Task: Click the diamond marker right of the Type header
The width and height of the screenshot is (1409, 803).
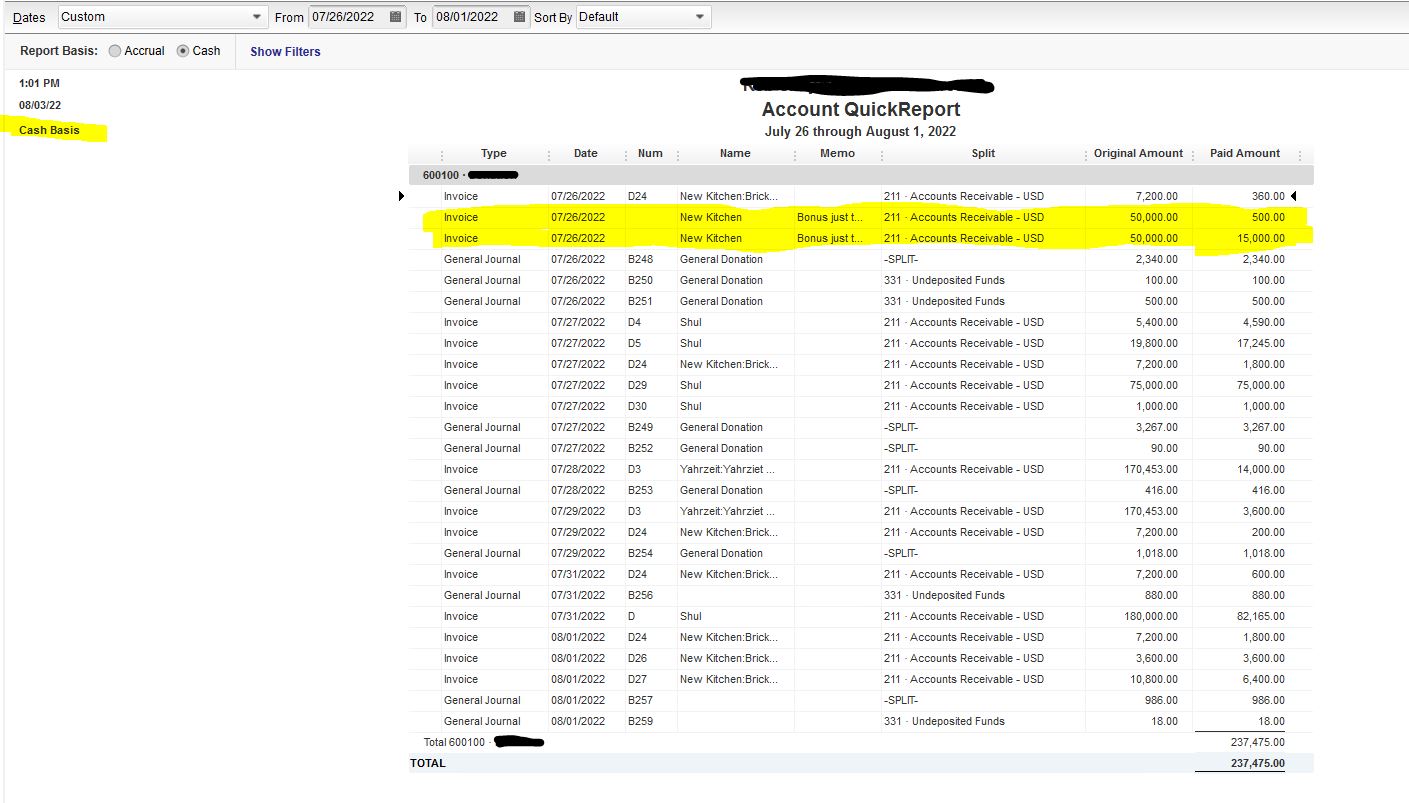Action: coord(548,153)
